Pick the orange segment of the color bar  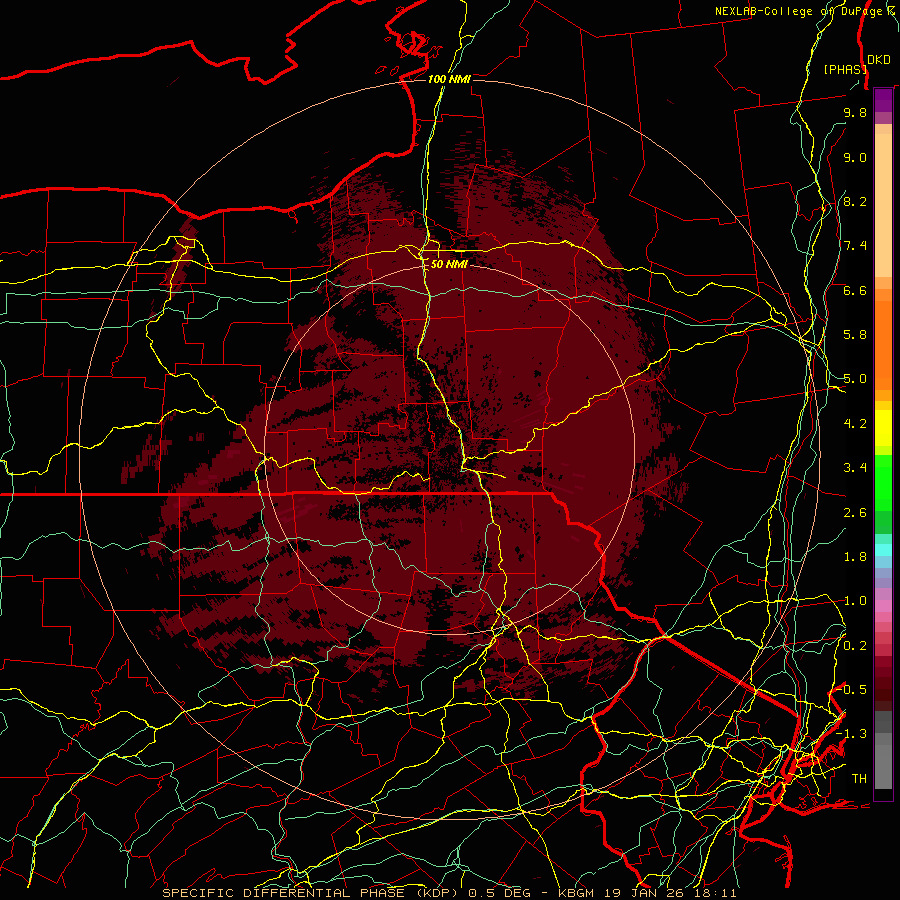pos(883,344)
